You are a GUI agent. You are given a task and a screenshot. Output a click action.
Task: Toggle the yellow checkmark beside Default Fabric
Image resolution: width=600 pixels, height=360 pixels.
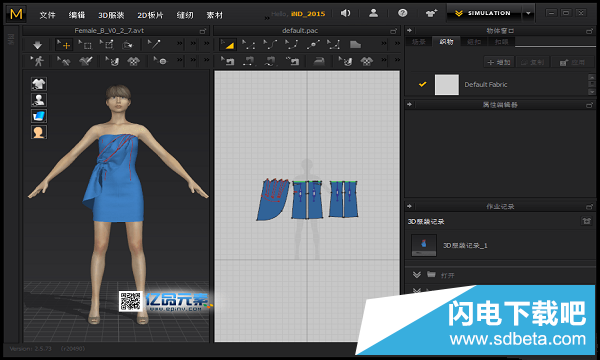[x=422, y=84]
